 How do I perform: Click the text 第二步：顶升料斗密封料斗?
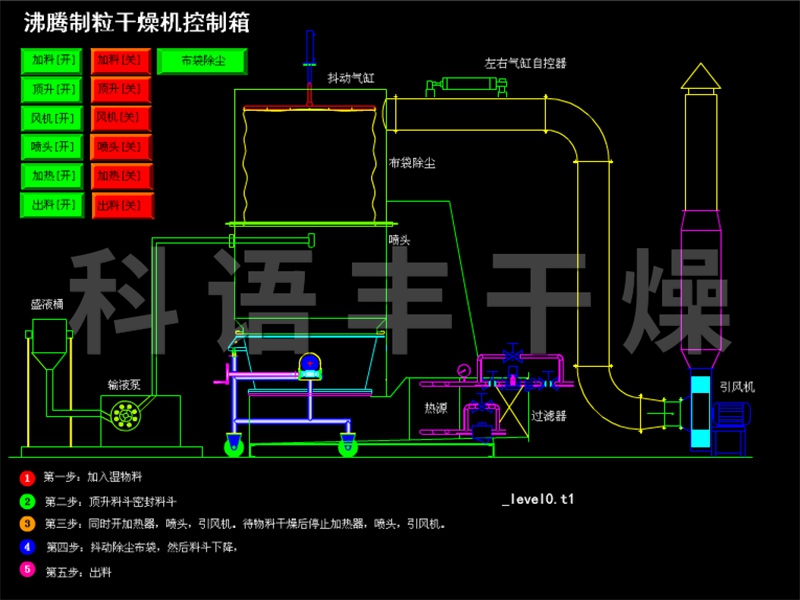click(110, 502)
